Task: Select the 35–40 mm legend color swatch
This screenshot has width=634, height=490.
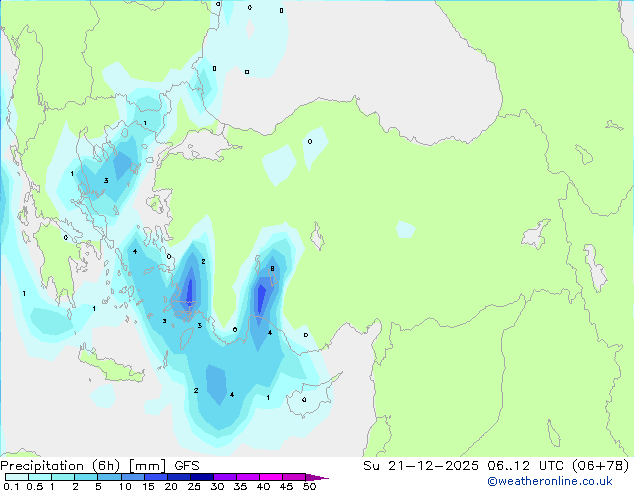Action: [248, 477]
